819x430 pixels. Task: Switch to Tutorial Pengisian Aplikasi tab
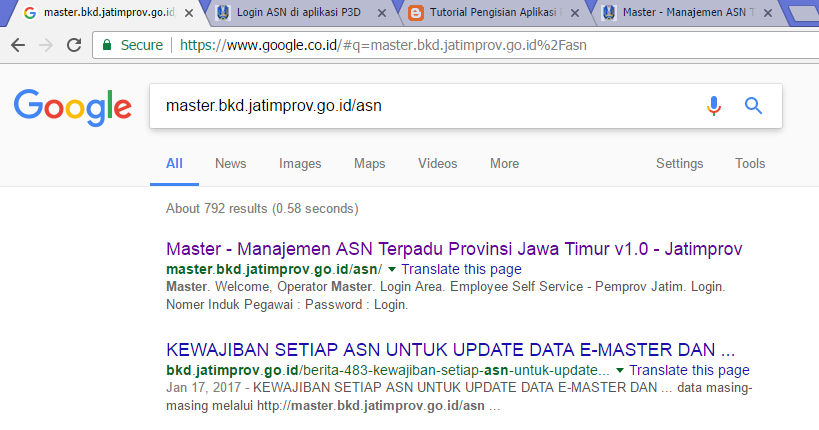click(493, 13)
